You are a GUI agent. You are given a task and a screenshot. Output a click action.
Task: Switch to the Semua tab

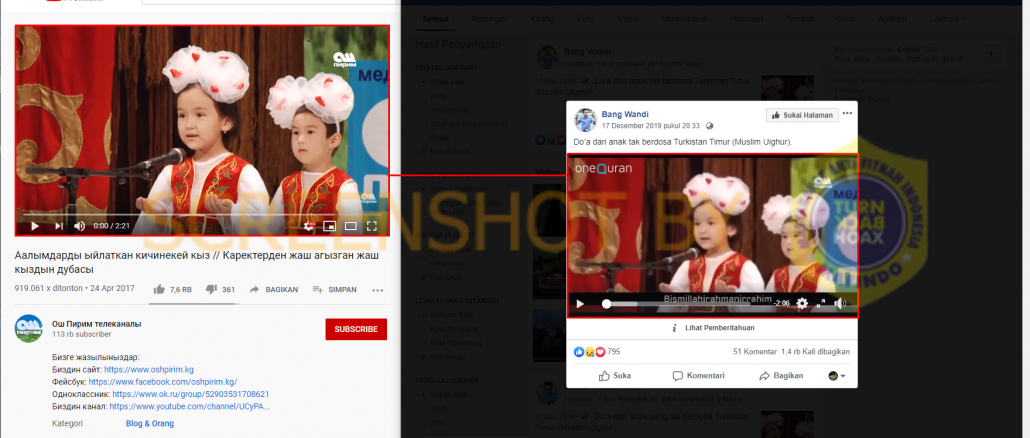[x=436, y=18]
